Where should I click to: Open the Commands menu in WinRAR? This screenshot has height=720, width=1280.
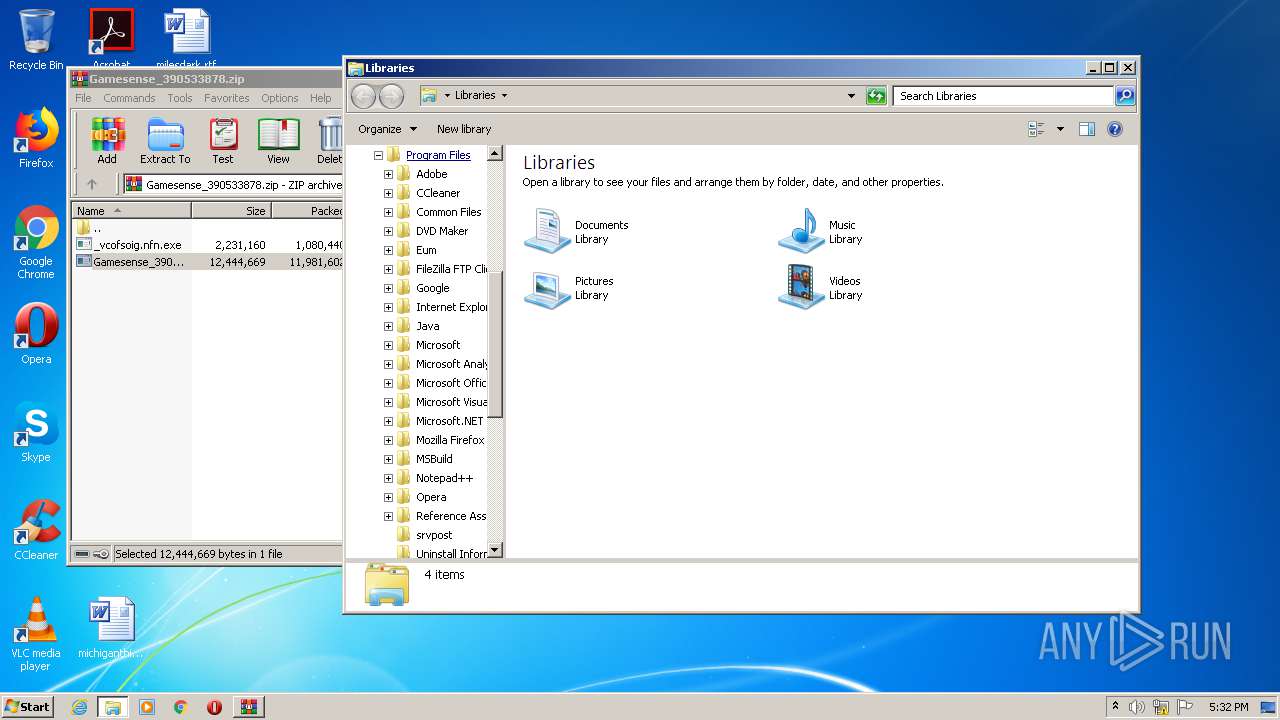[129, 98]
